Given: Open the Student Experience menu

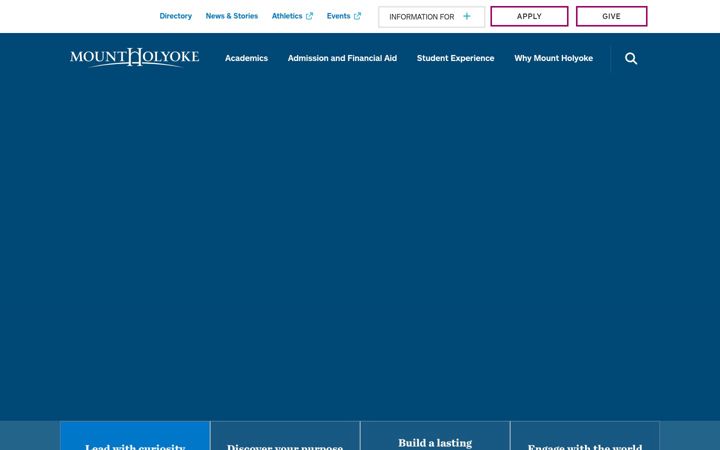Looking at the screenshot, I should coord(456,58).
